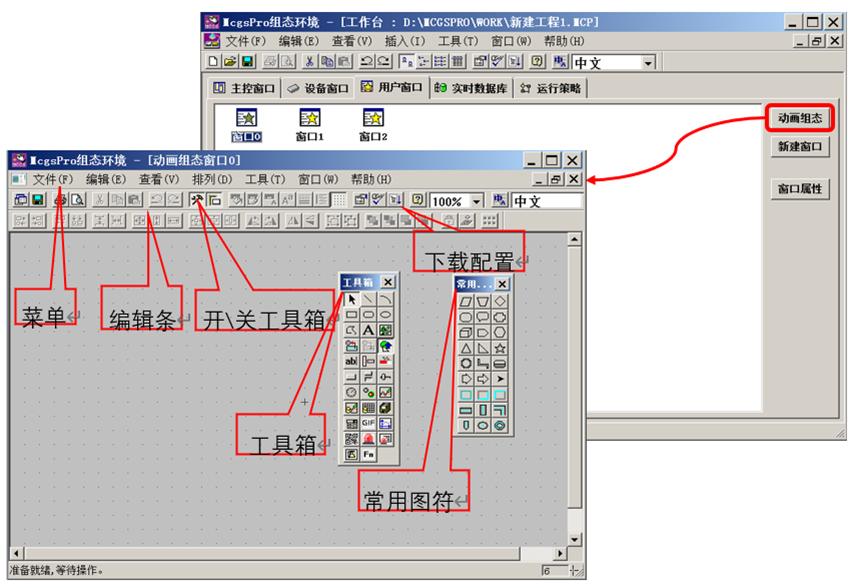865x588 pixels.
Task: Select the QR code tool in the toolbox
Action: point(351,439)
